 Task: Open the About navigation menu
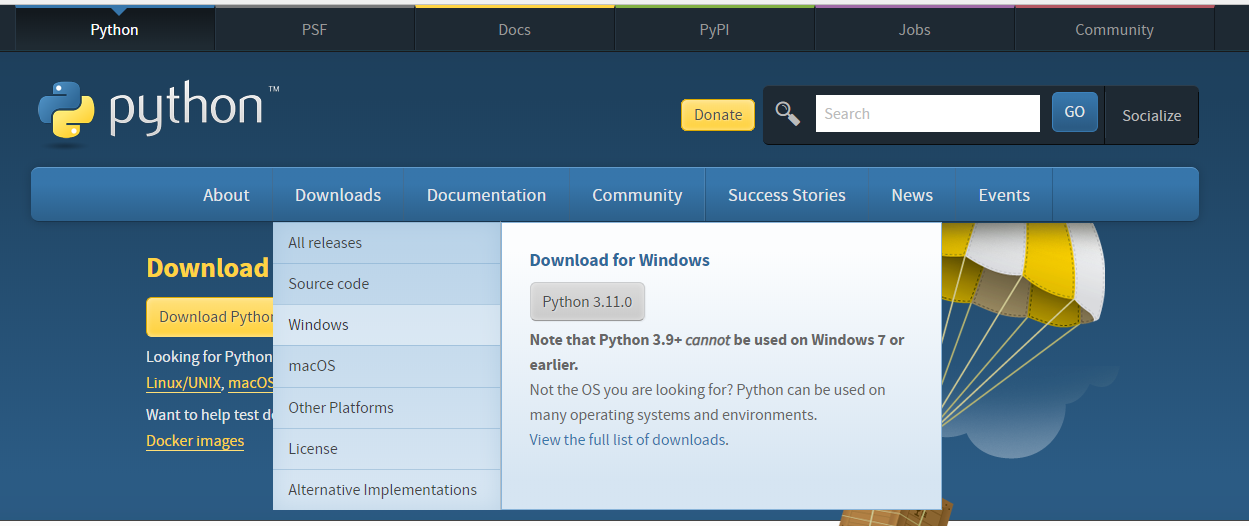[226, 196]
